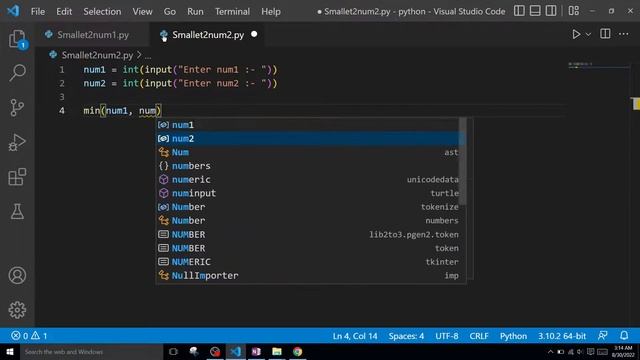Screen dimensions: 640x360
Task: Open Task View on the taskbar
Action: (173, 352)
